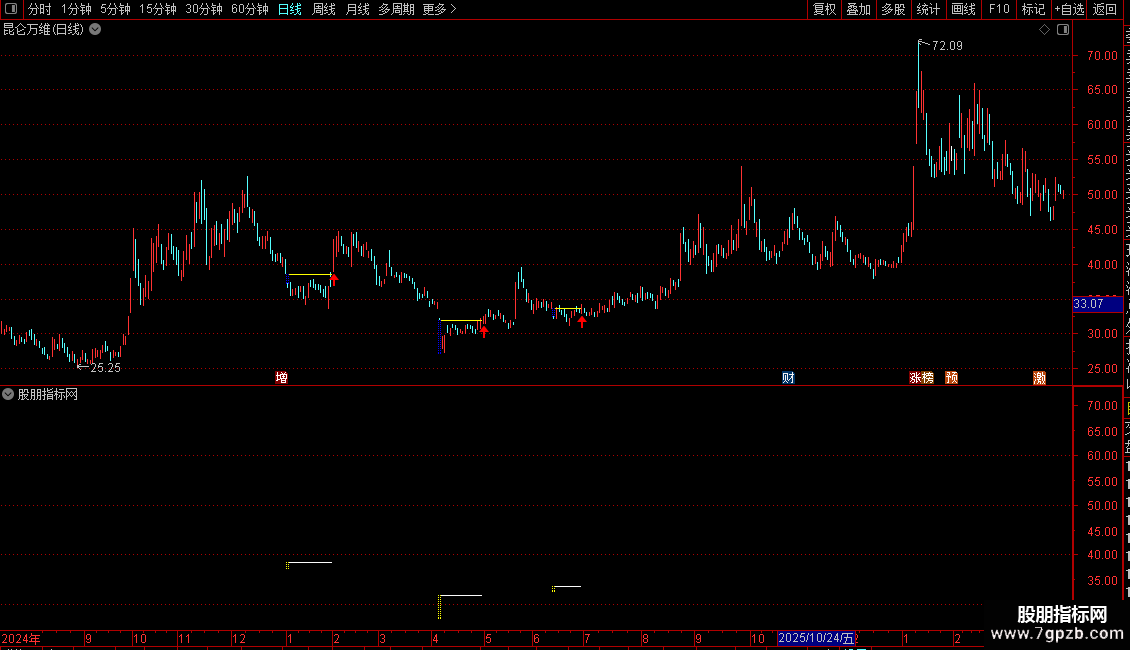
Task: Click the 激 marker near chart end
Action: pos(1039,378)
